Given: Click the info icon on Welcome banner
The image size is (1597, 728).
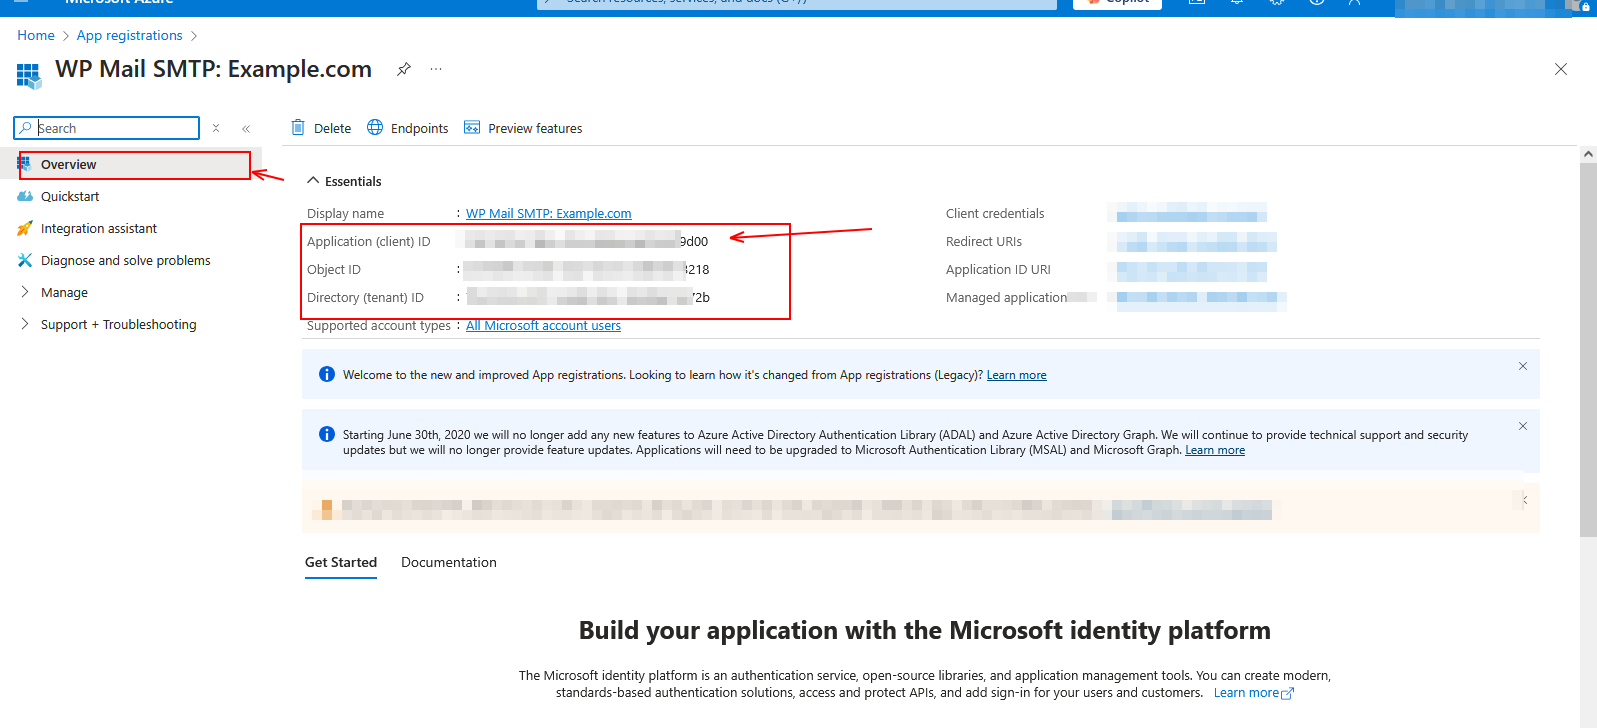Looking at the screenshot, I should (x=327, y=374).
